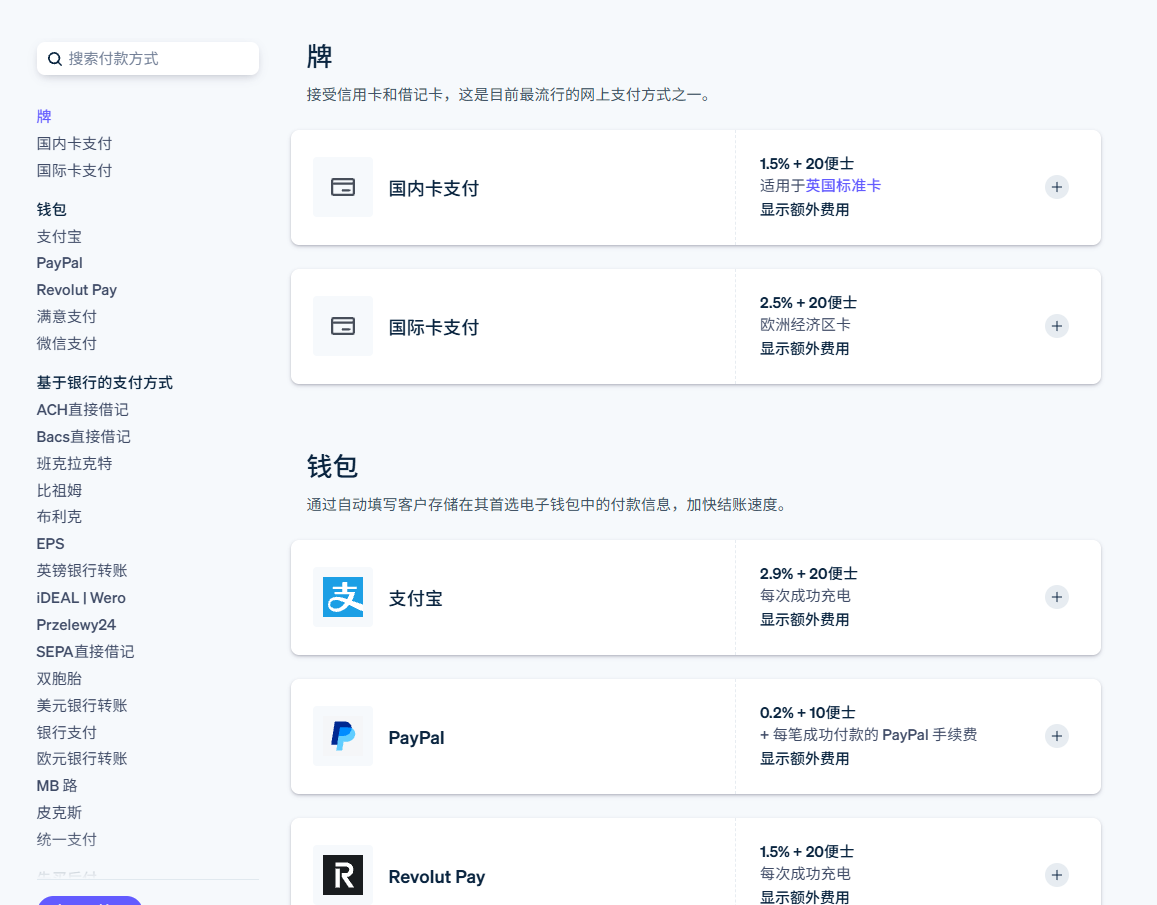Open the 英国标准卡 link
Image resolution: width=1157 pixels, height=905 pixels.
pos(843,186)
